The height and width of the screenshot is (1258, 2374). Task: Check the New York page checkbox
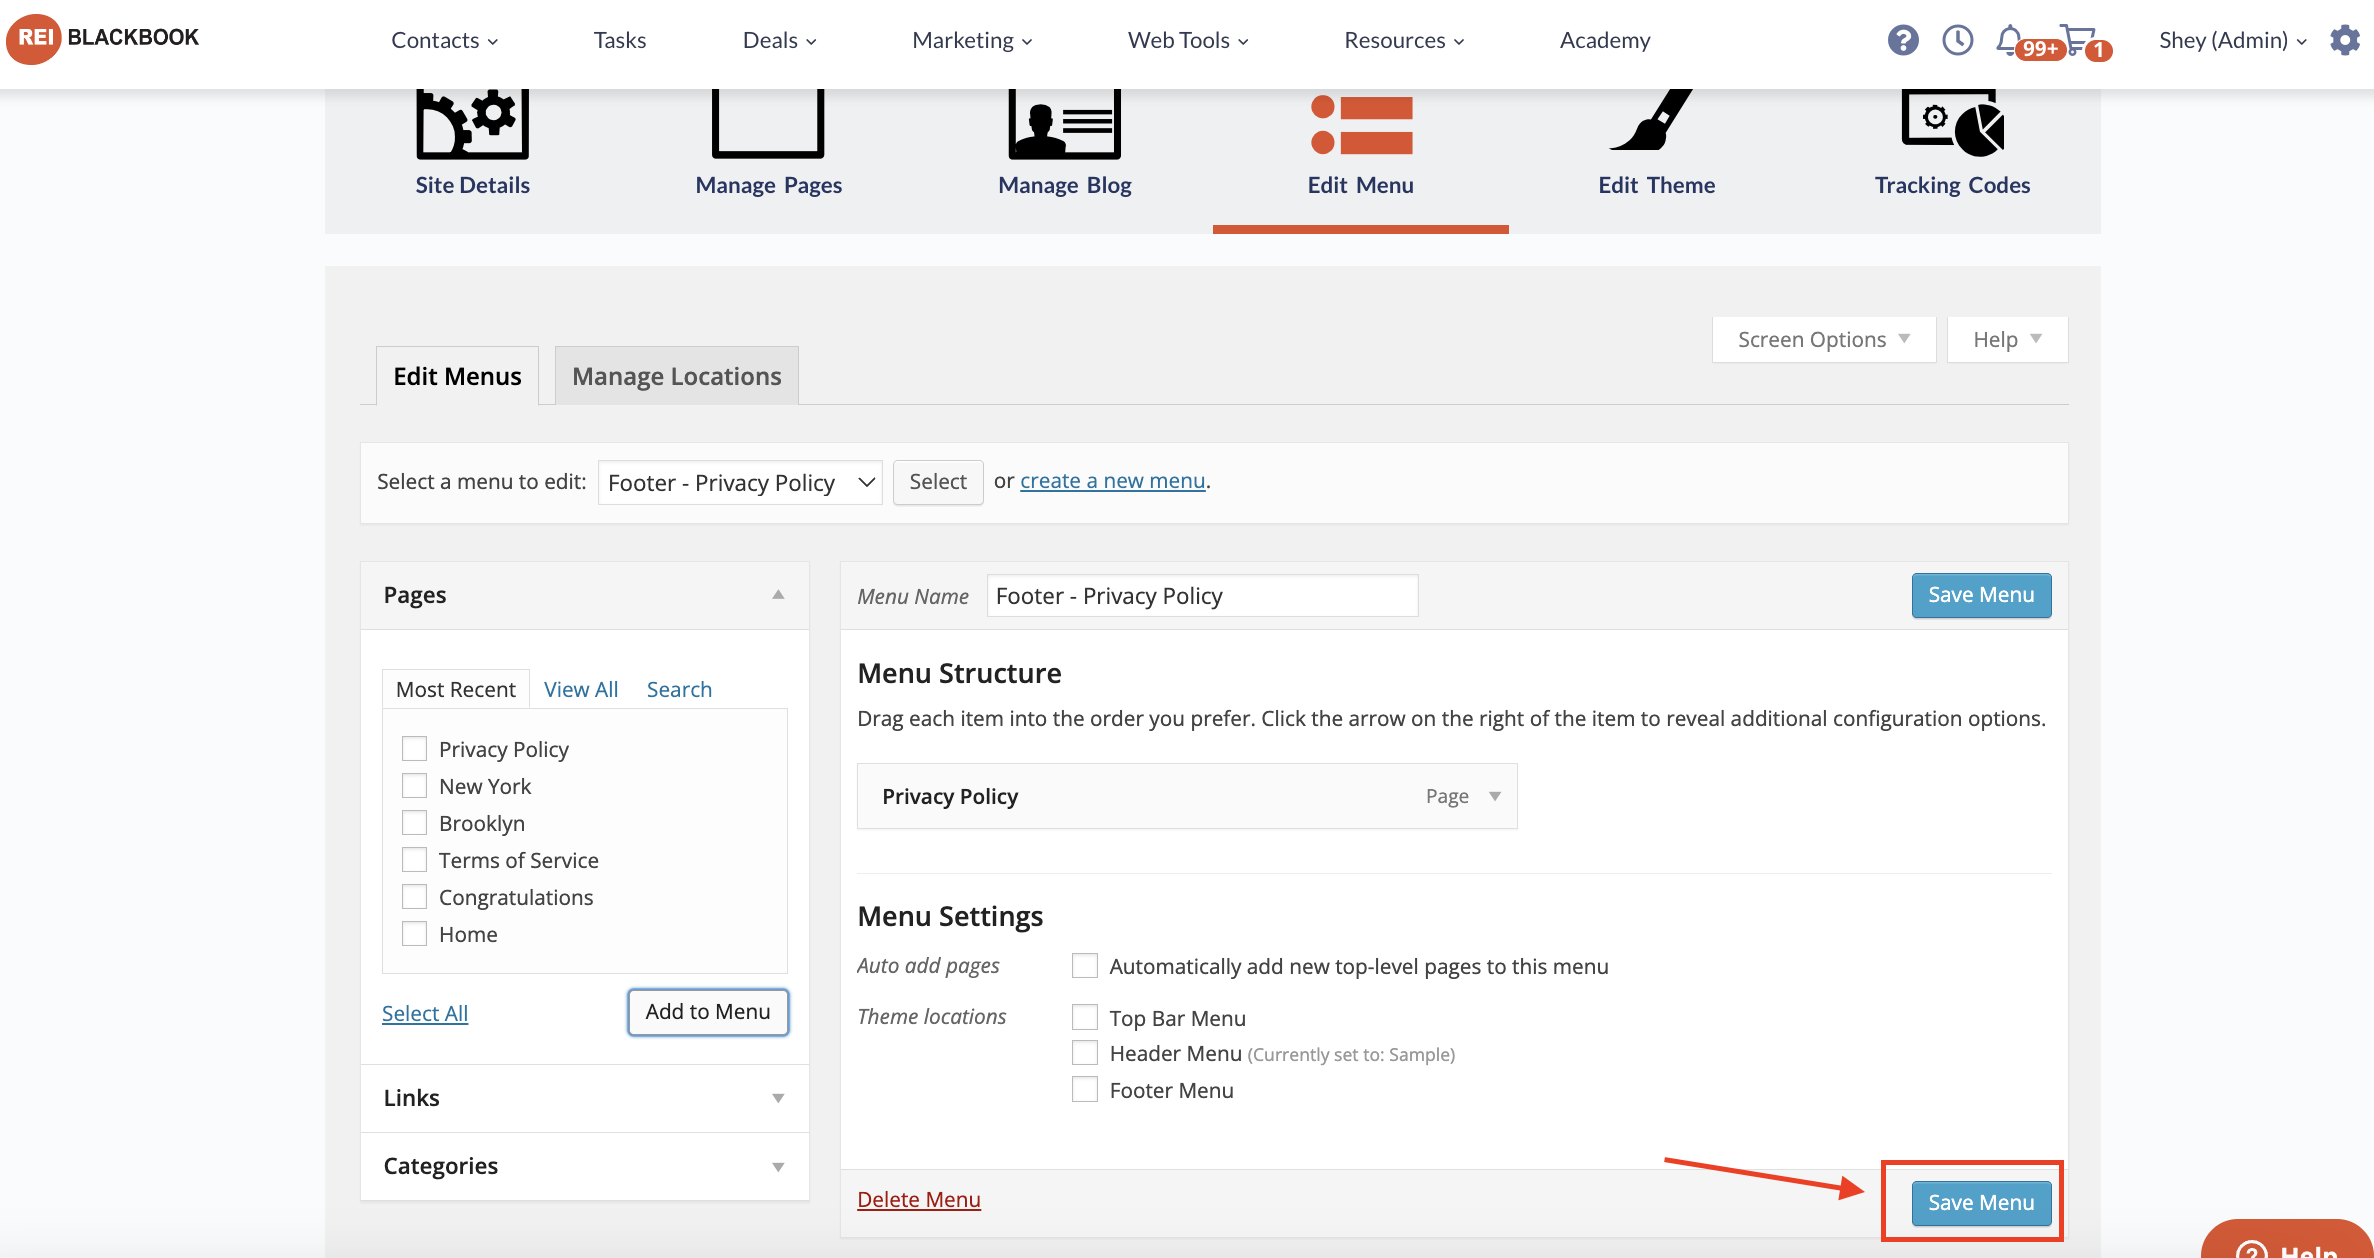[x=414, y=786]
